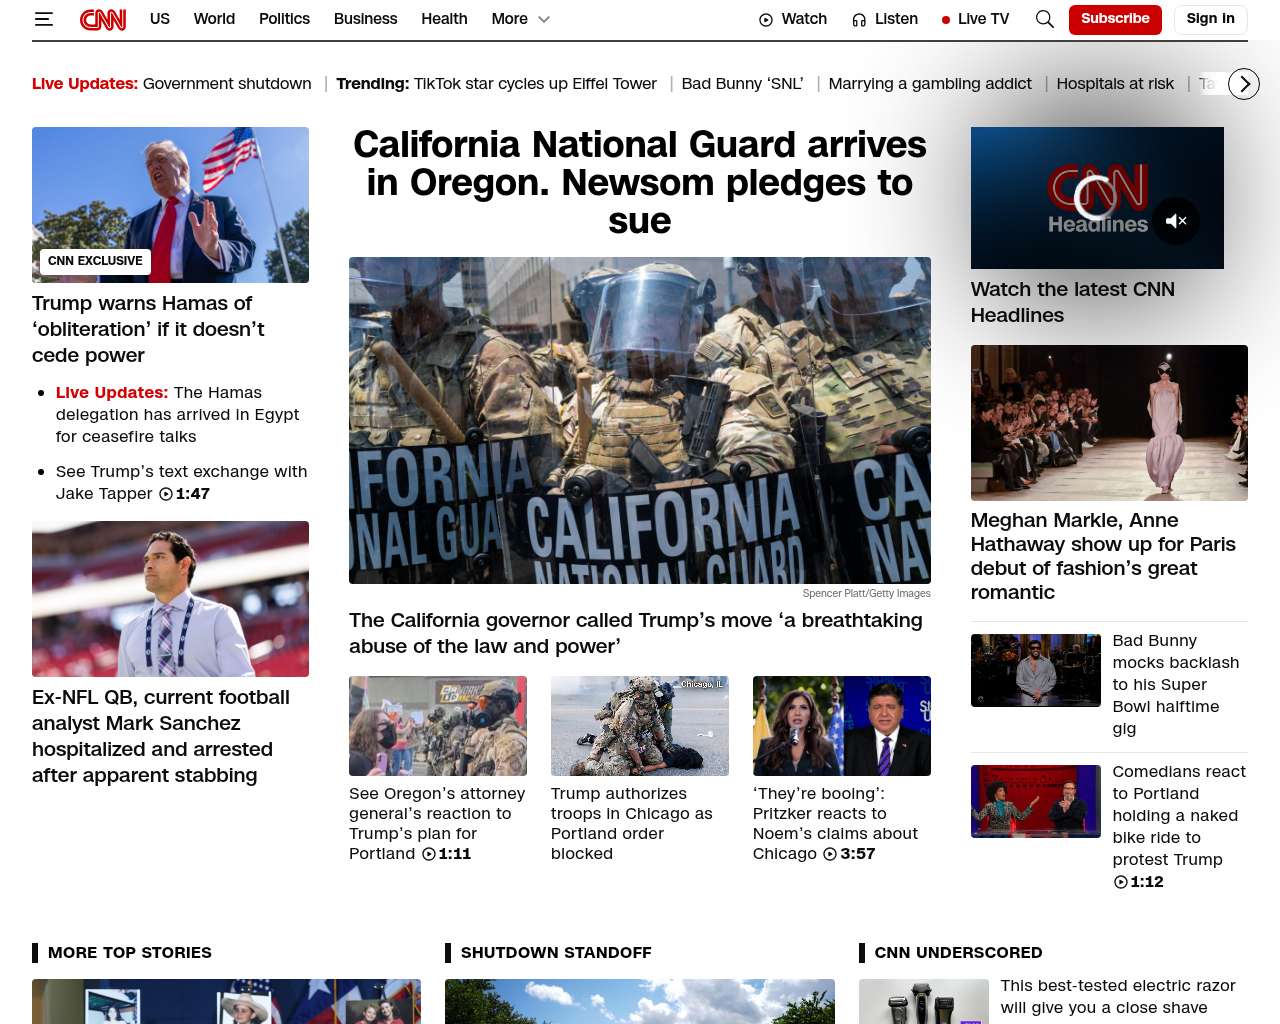1280x1024 pixels.
Task: Open CNN Underscored section heading
Action: coord(958,953)
